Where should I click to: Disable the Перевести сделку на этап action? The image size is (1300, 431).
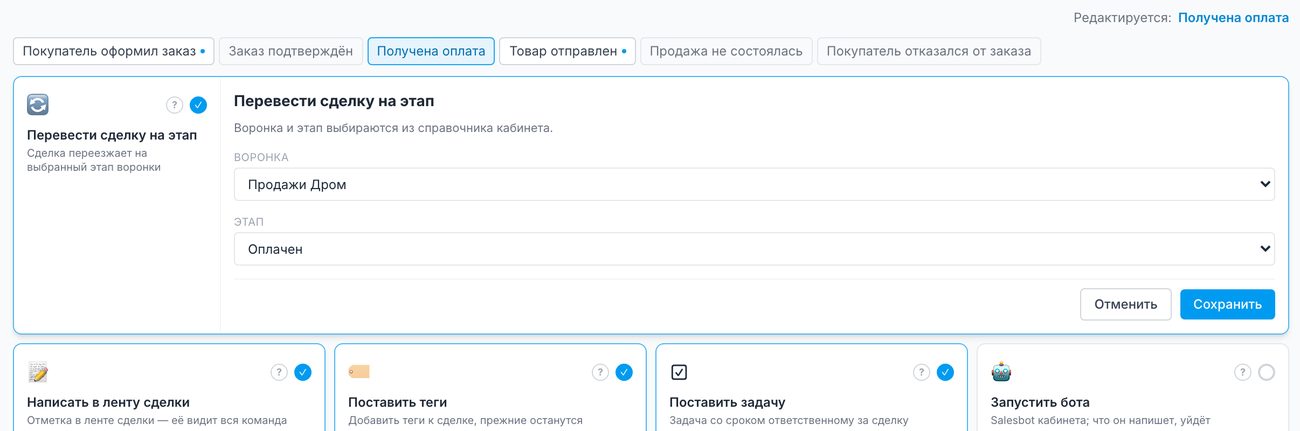[198, 104]
